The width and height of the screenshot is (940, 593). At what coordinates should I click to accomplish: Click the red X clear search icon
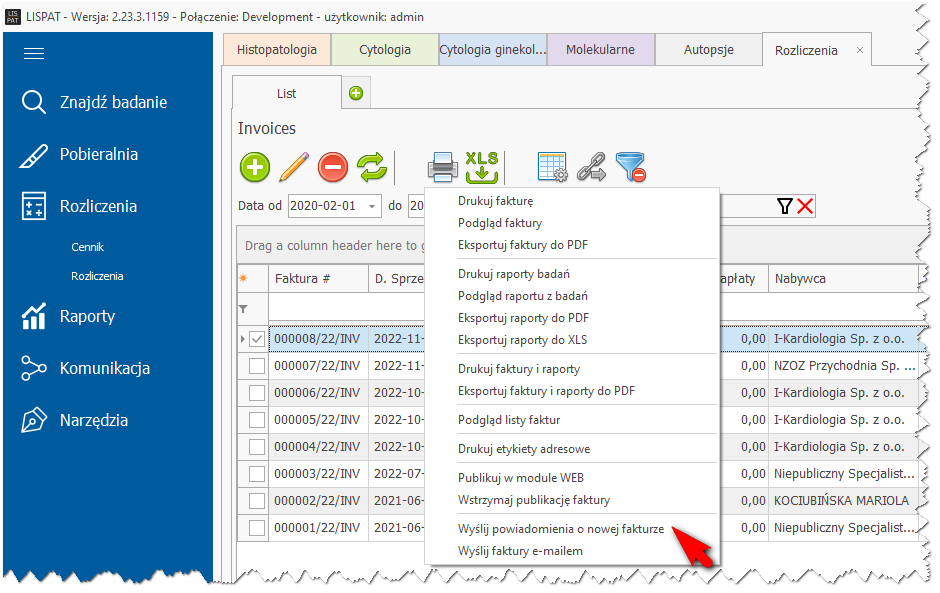[x=805, y=206]
